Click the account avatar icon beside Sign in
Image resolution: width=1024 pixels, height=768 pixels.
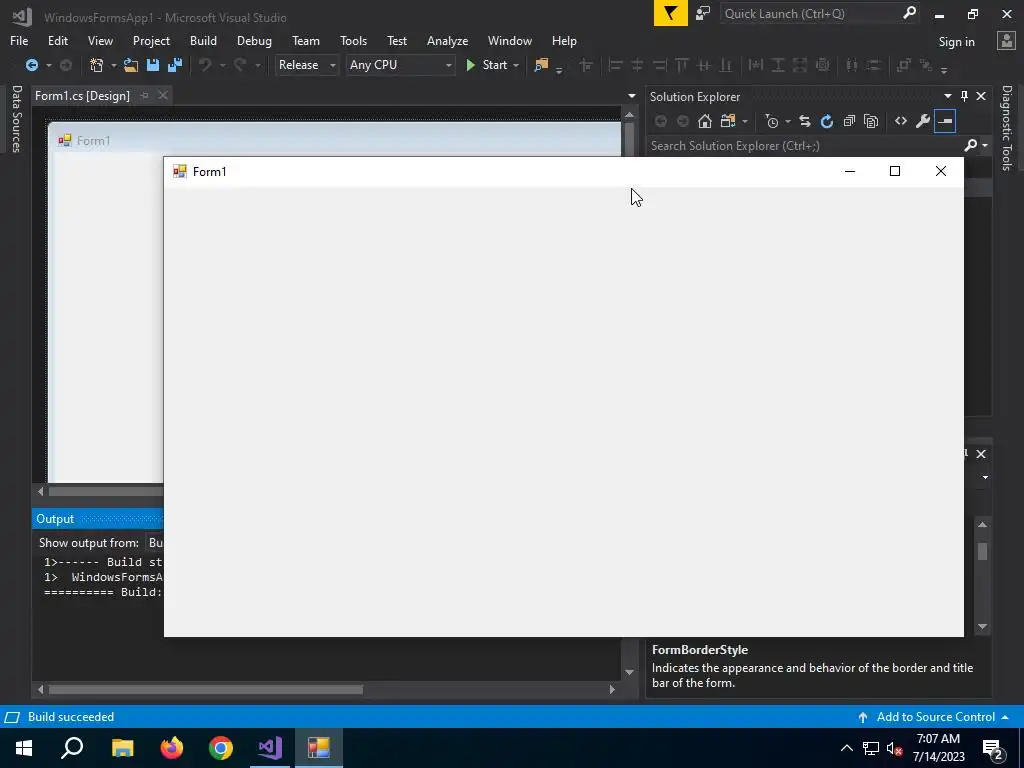[1006, 40]
